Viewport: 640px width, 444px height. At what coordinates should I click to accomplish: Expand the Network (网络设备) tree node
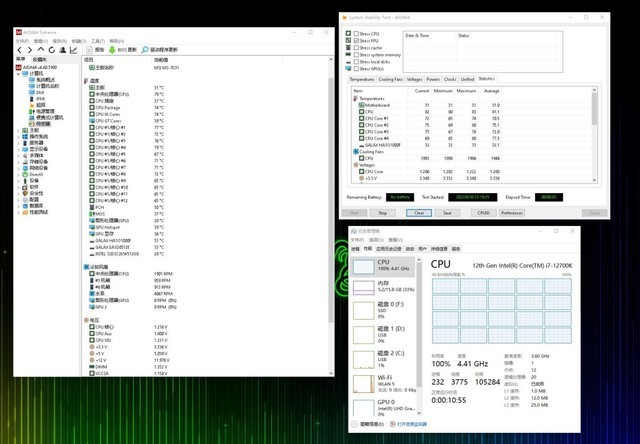coord(18,168)
